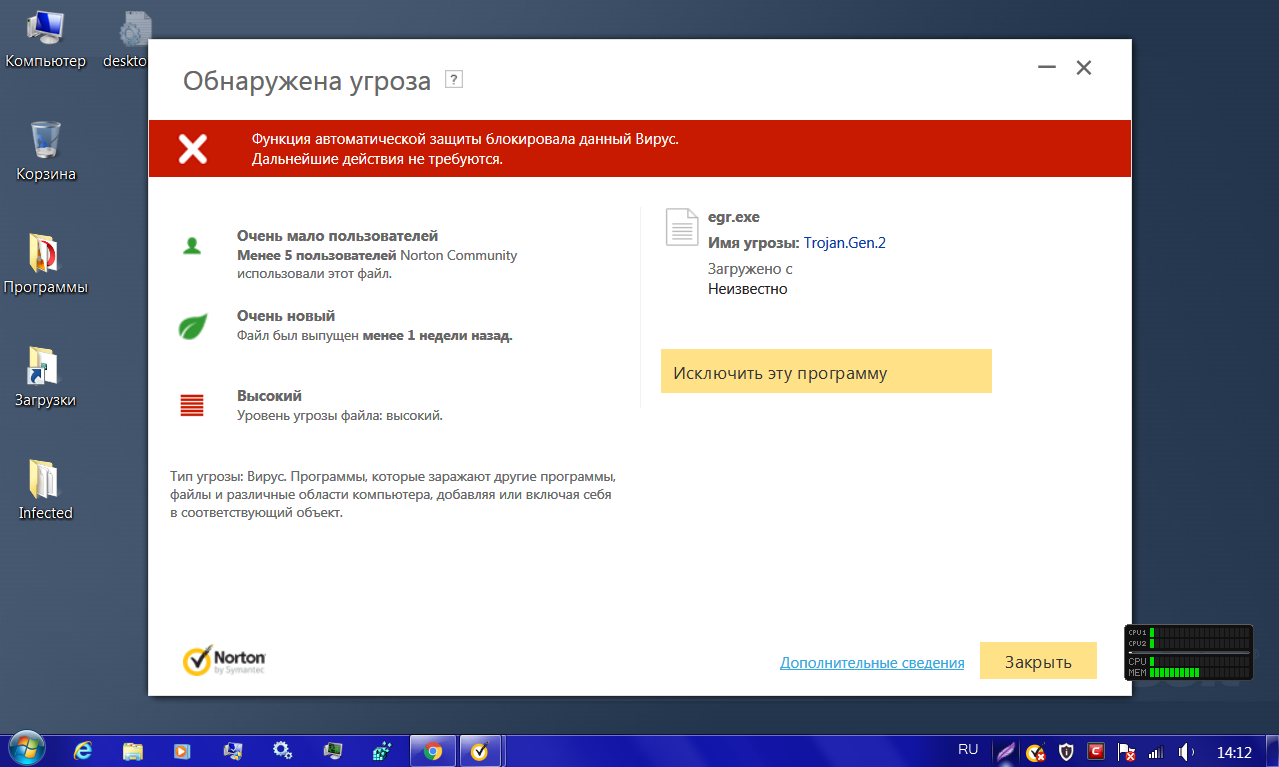The height and width of the screenshot is (767, 1279).
Task: Click the Norton taskbar button
Action: (481, 751)
